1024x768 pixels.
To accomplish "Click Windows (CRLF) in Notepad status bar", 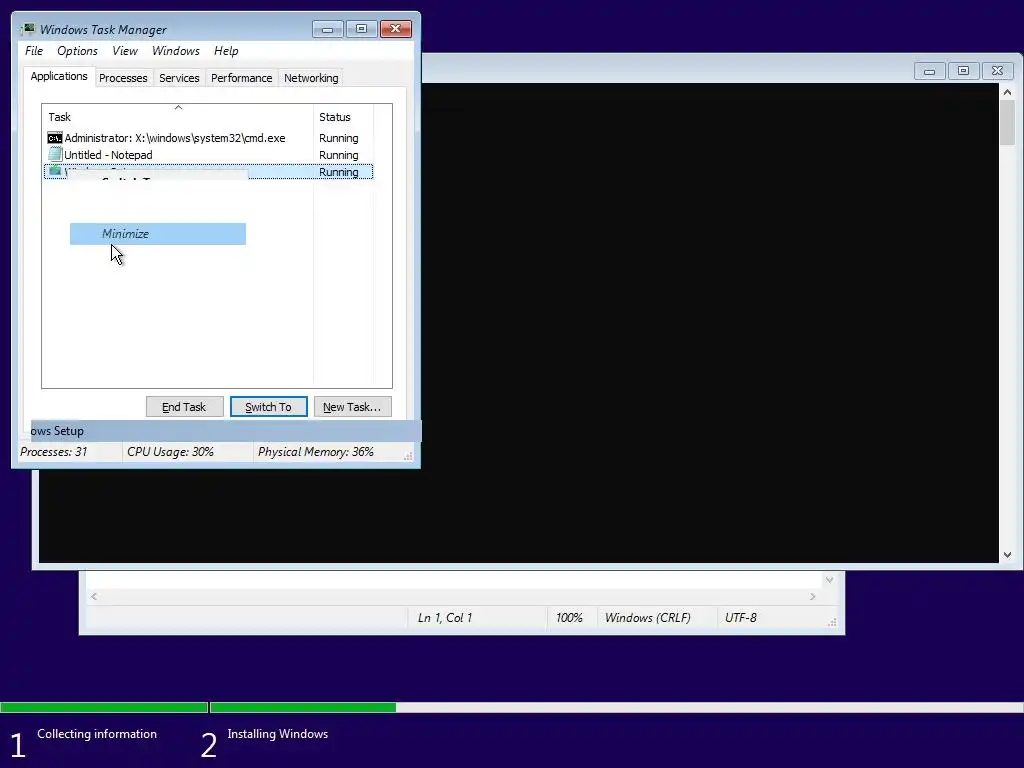I will pyautogui.click(x=648, y=618).
